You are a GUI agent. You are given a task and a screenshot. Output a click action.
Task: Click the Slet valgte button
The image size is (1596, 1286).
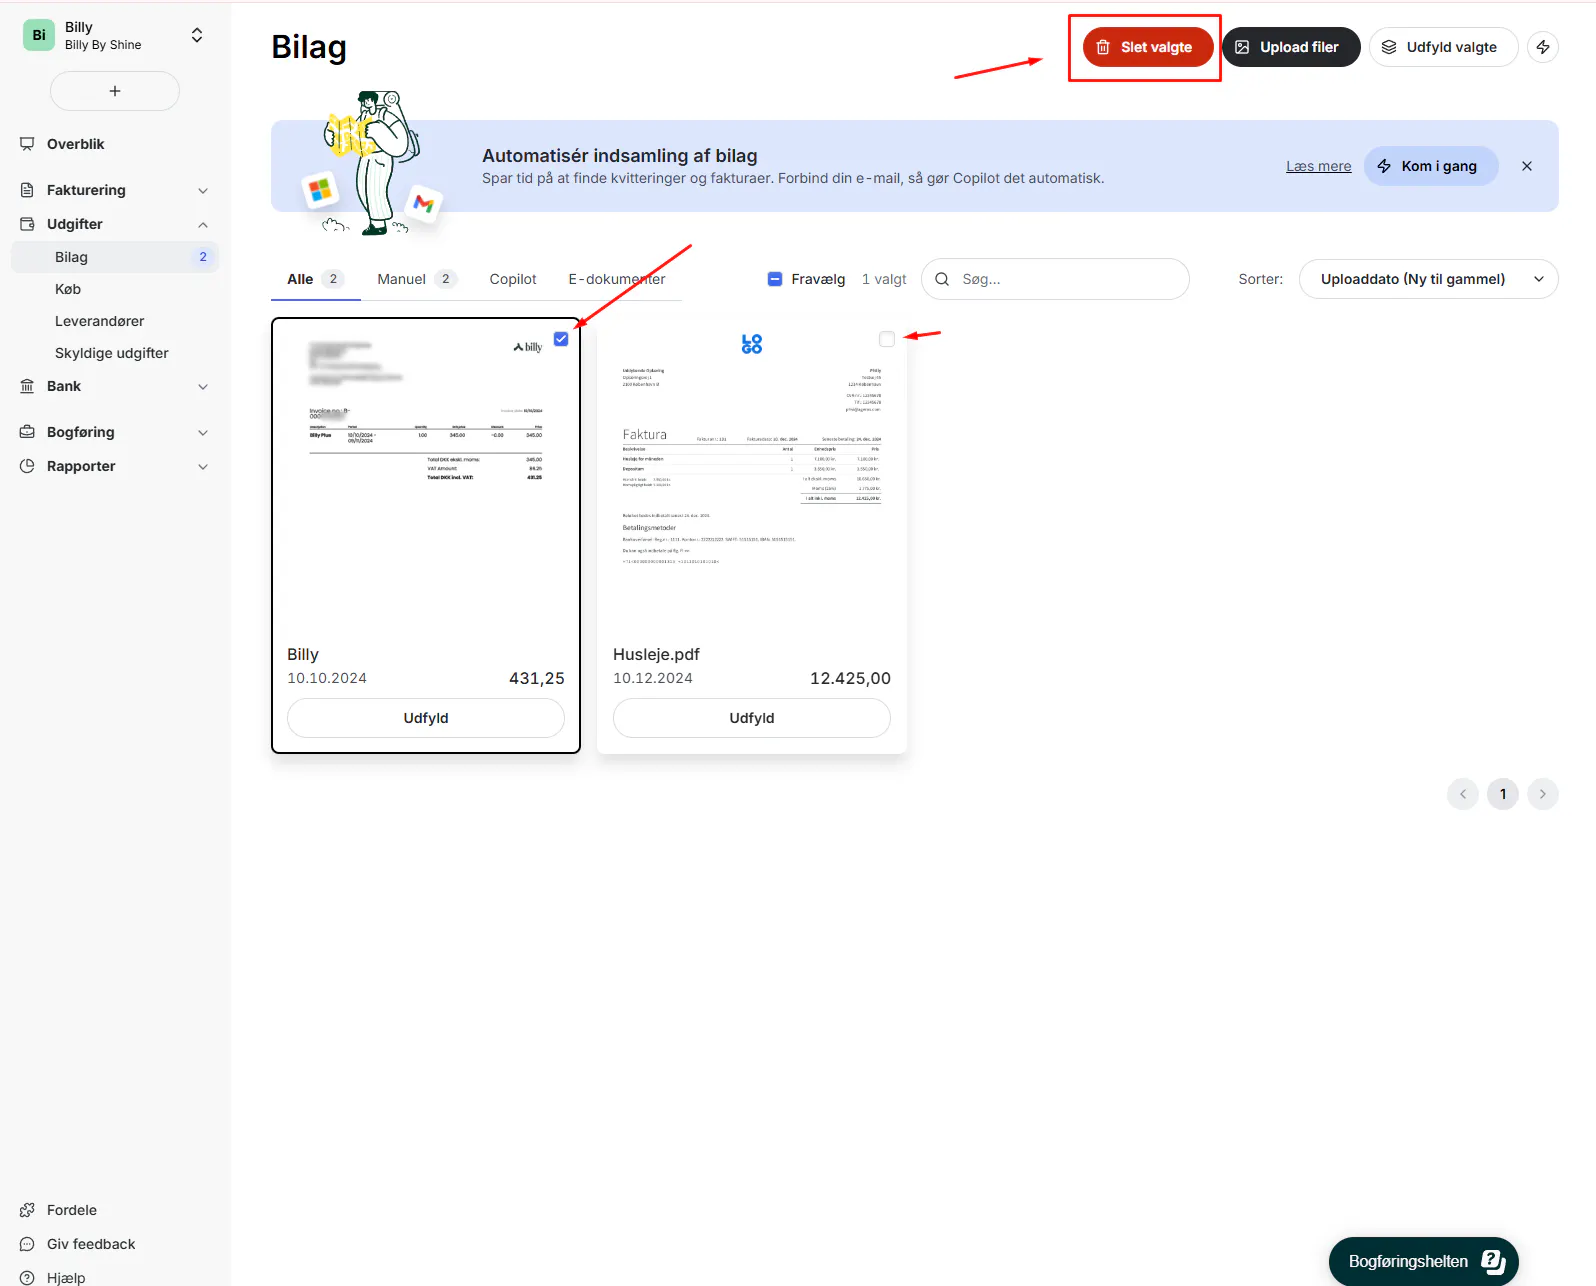(x=1148, y=47)
